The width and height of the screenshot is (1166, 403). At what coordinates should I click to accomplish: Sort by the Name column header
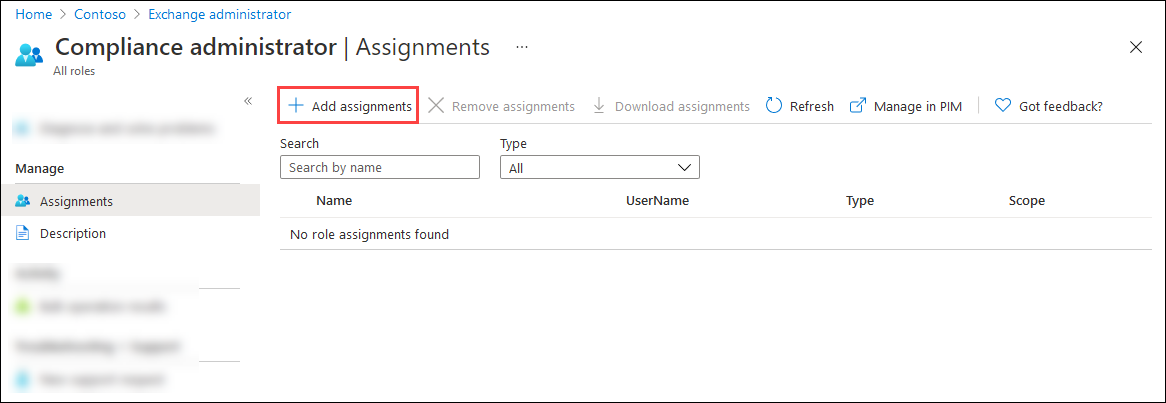[x=334, y=200]
